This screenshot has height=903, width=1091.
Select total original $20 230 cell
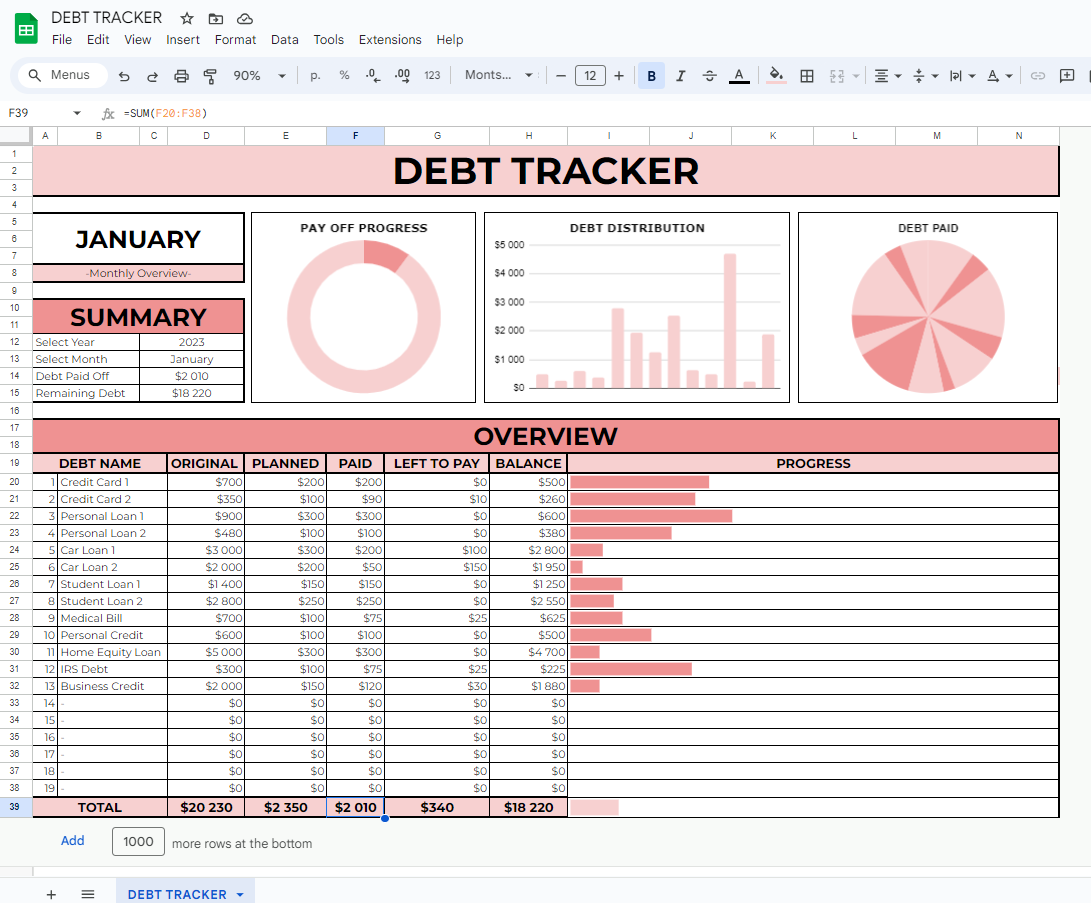(x=206, y=807)
